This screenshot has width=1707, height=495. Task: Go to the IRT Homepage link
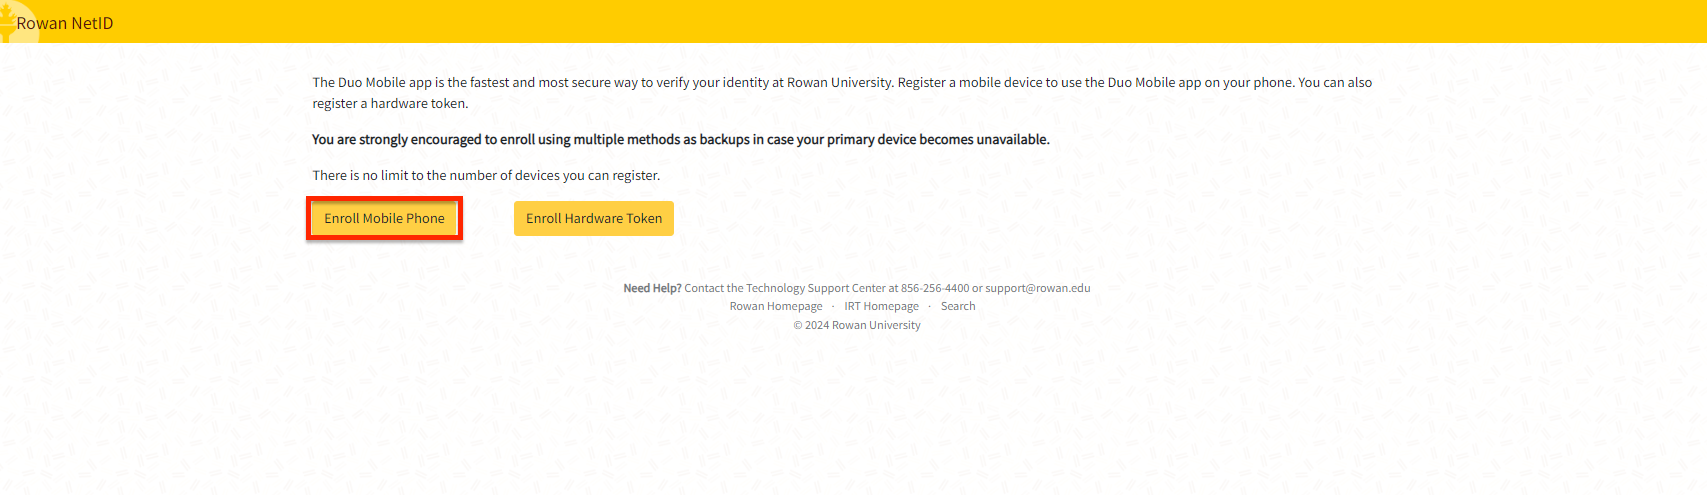coord(881,306)
